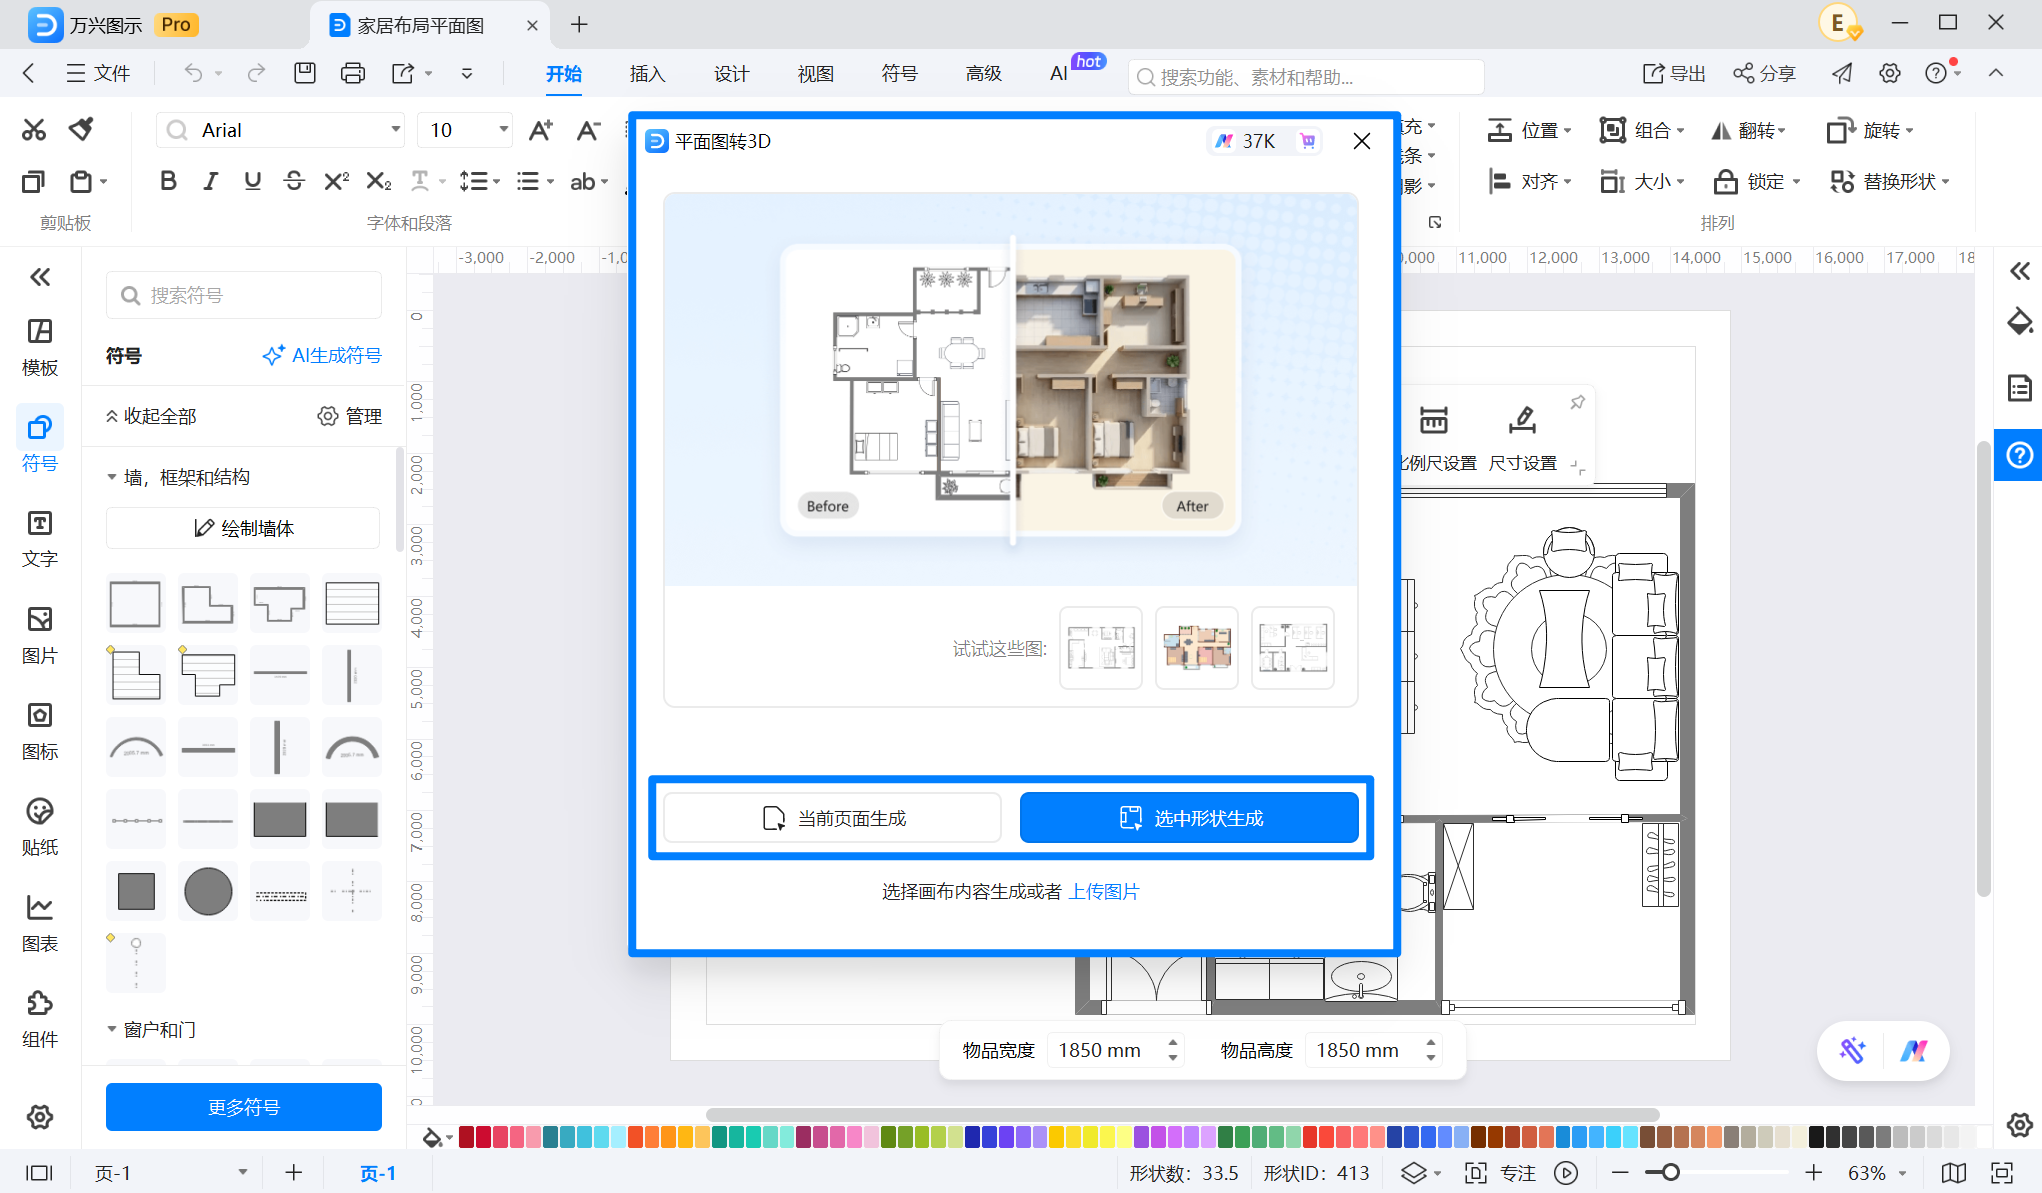Click the settings gear at sidebar bottom
This screenshot has height=1193, width=2042.
(x=40, y=1117)
